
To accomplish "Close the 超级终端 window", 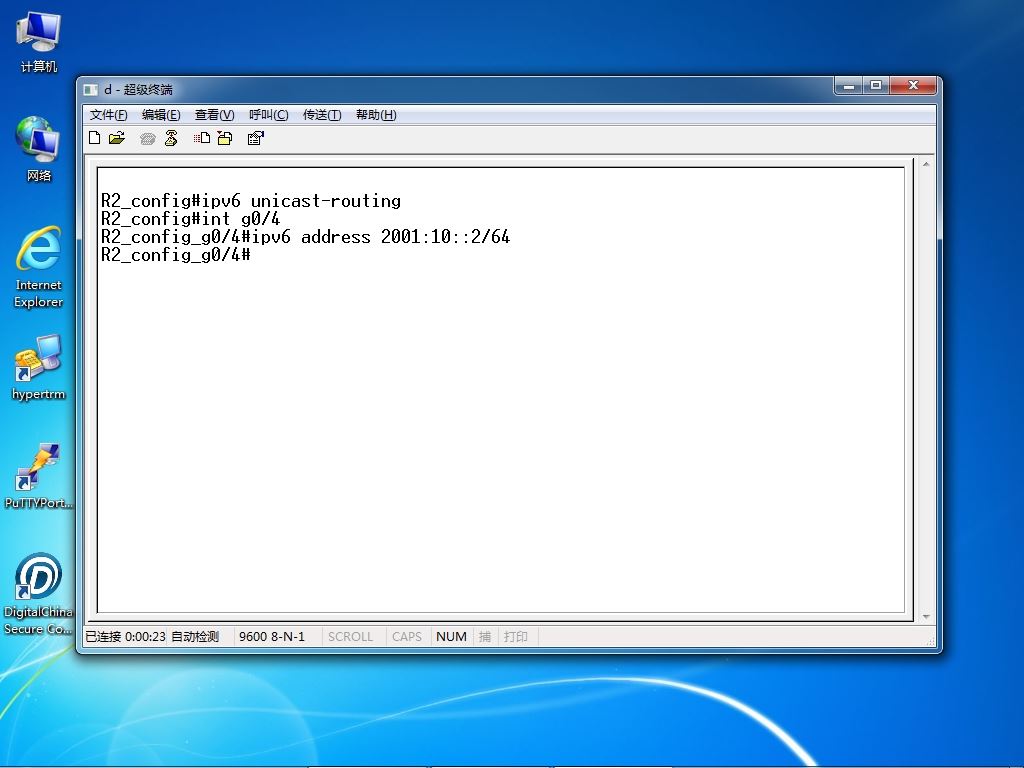I will [913, 86].
